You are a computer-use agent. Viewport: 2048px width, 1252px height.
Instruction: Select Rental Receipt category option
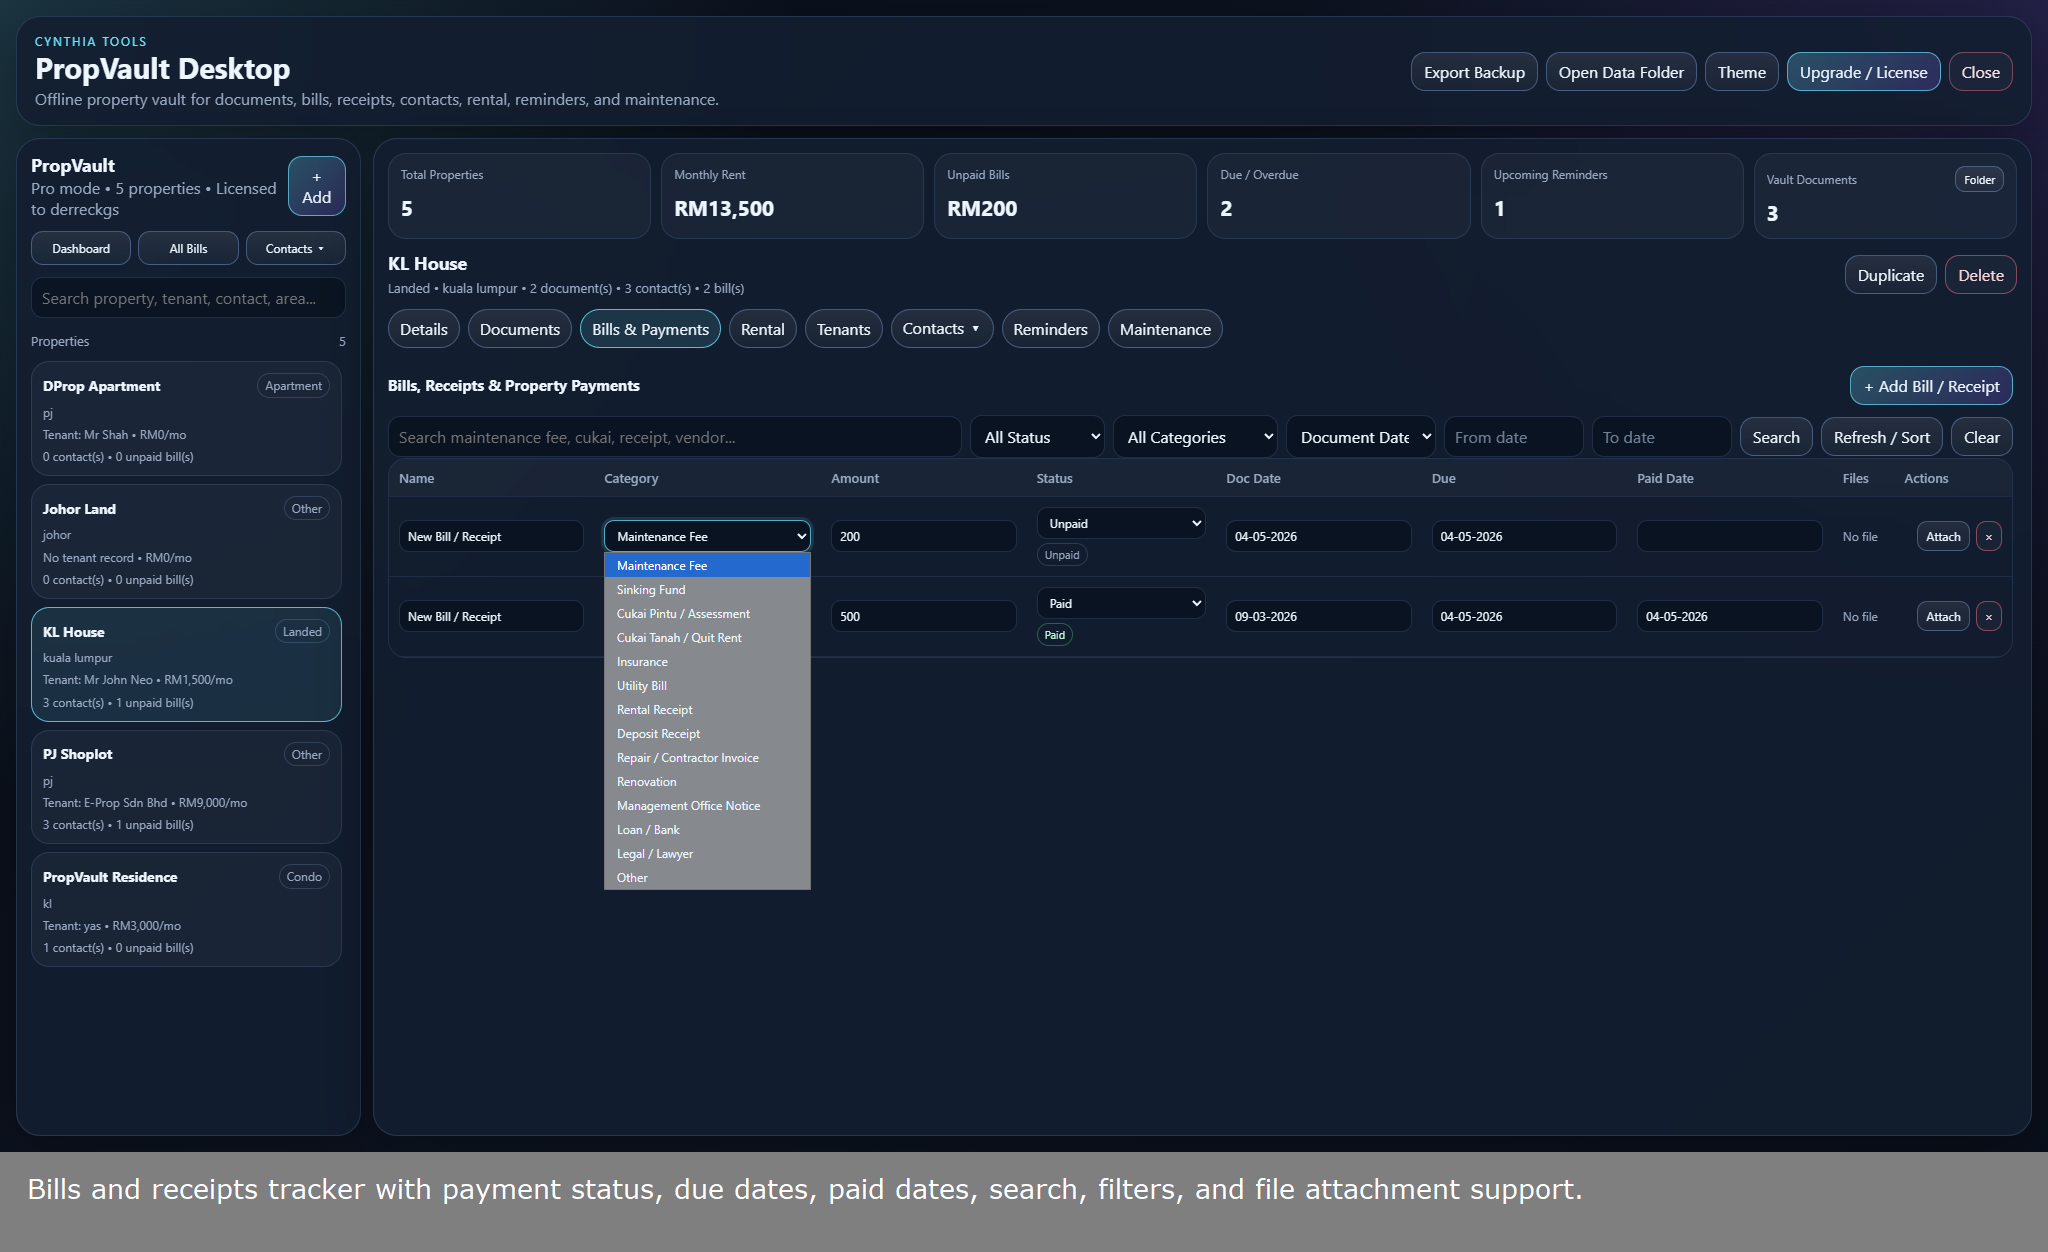click(x=707, y=710)
